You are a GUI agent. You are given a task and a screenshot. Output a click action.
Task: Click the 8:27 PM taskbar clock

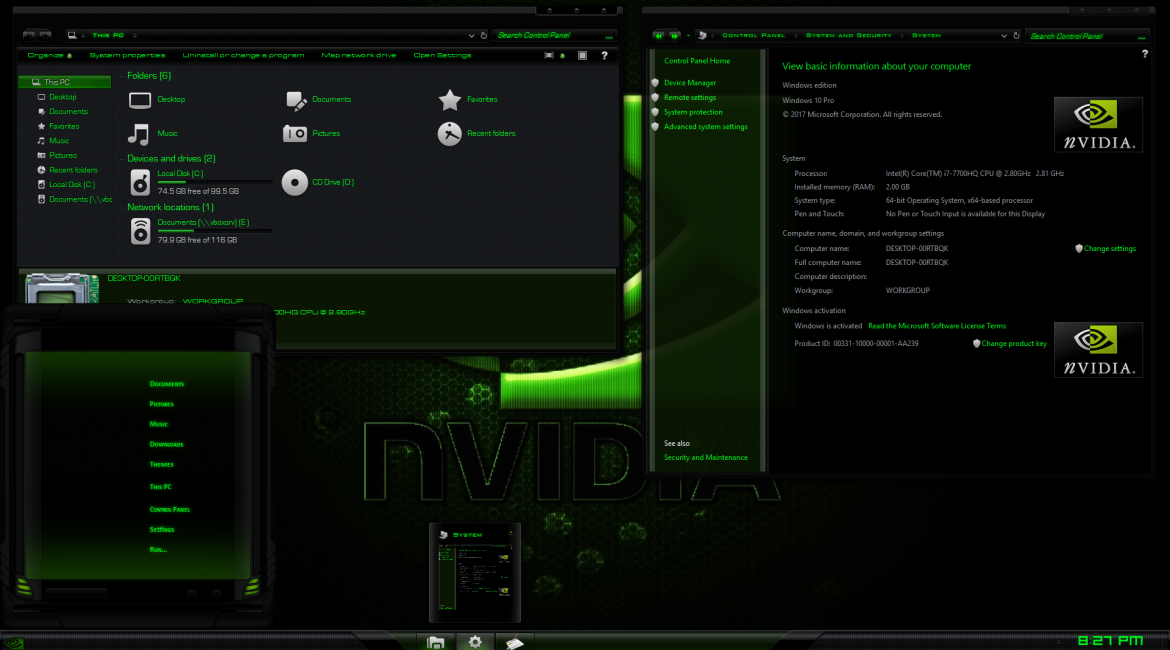pos(1110,640)
